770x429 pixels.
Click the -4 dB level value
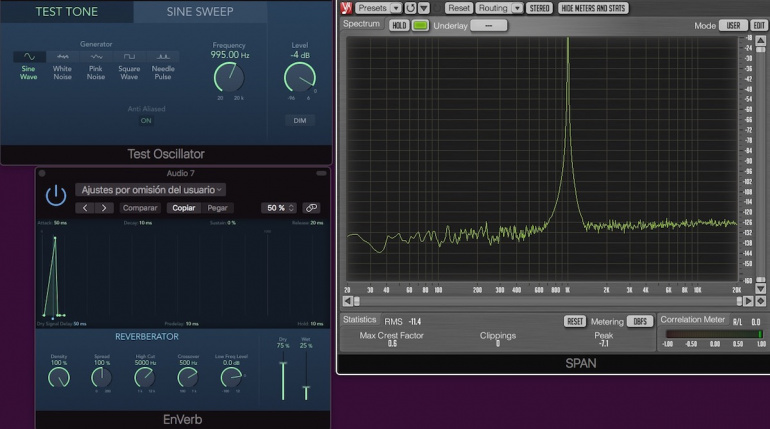point(300,55)
